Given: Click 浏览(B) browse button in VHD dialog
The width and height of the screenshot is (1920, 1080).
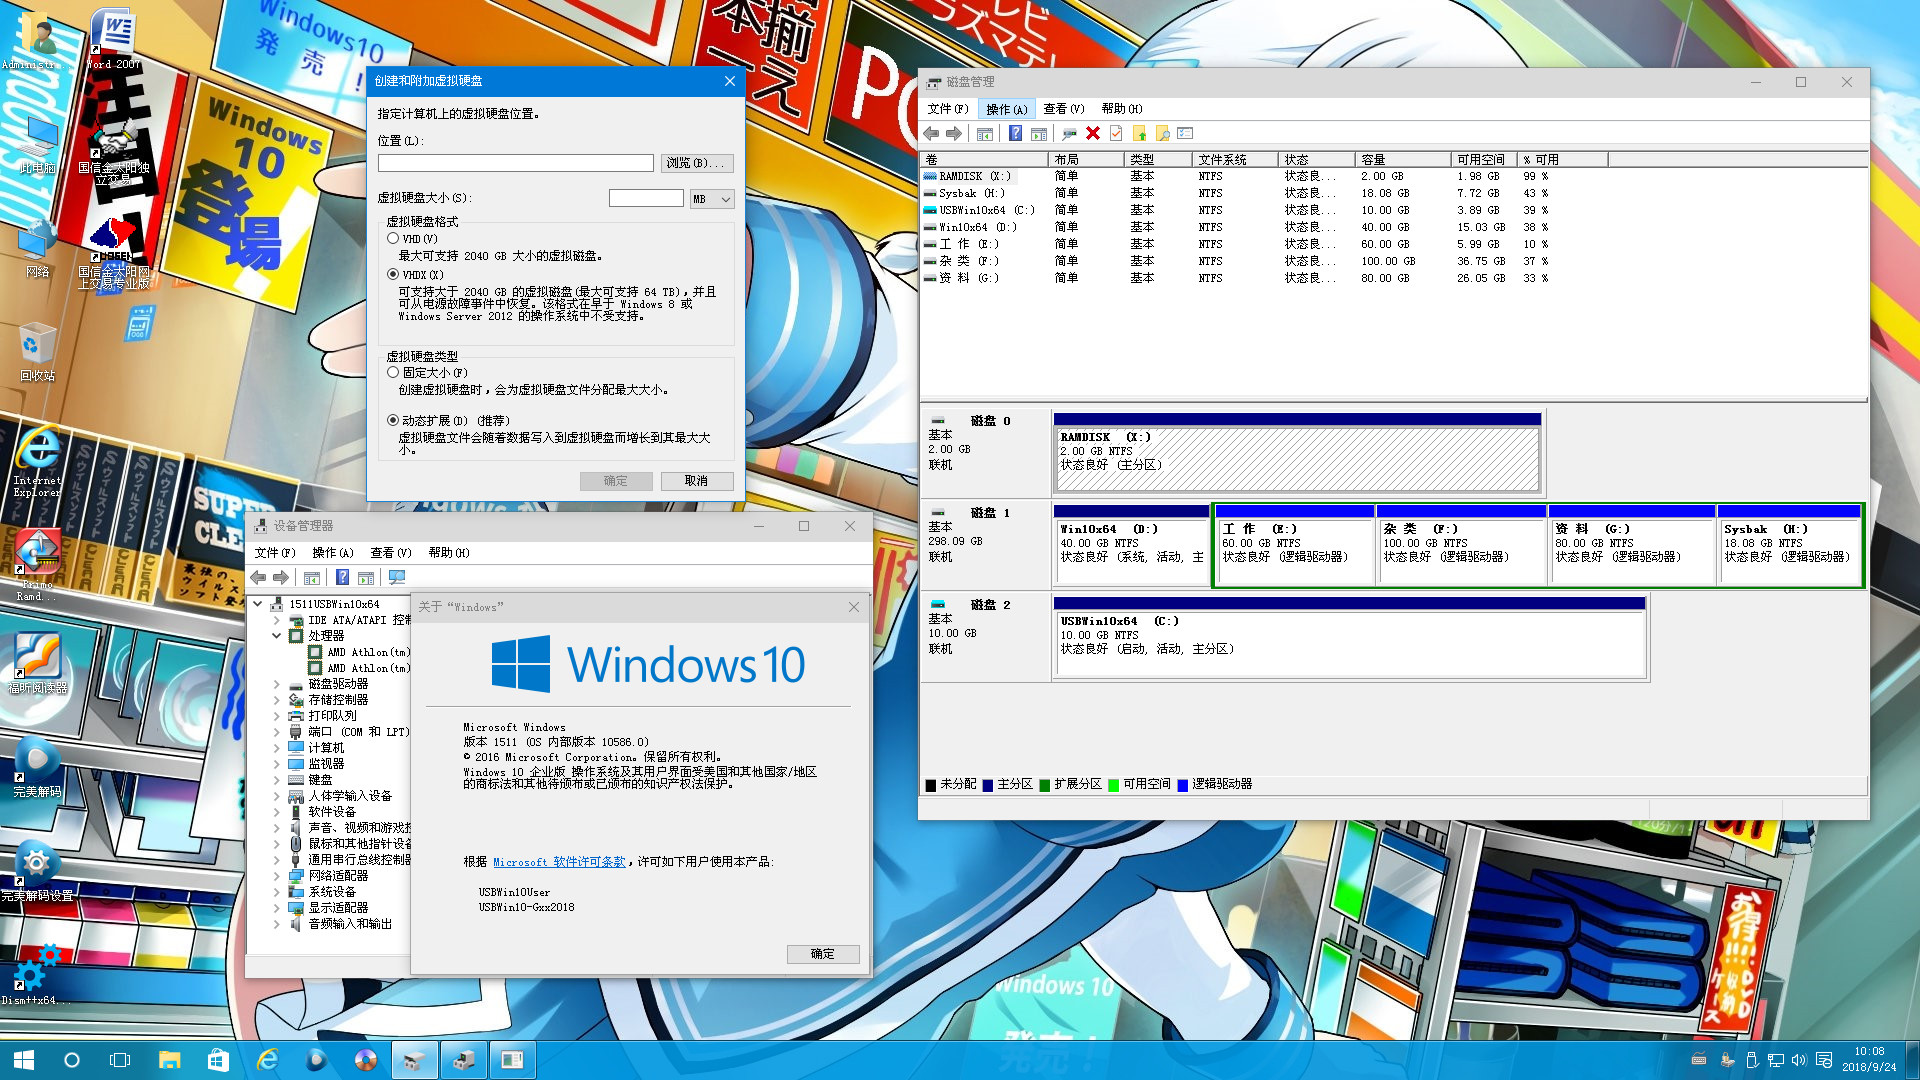Looking at the screenshot, I should [x=697, y=163].
